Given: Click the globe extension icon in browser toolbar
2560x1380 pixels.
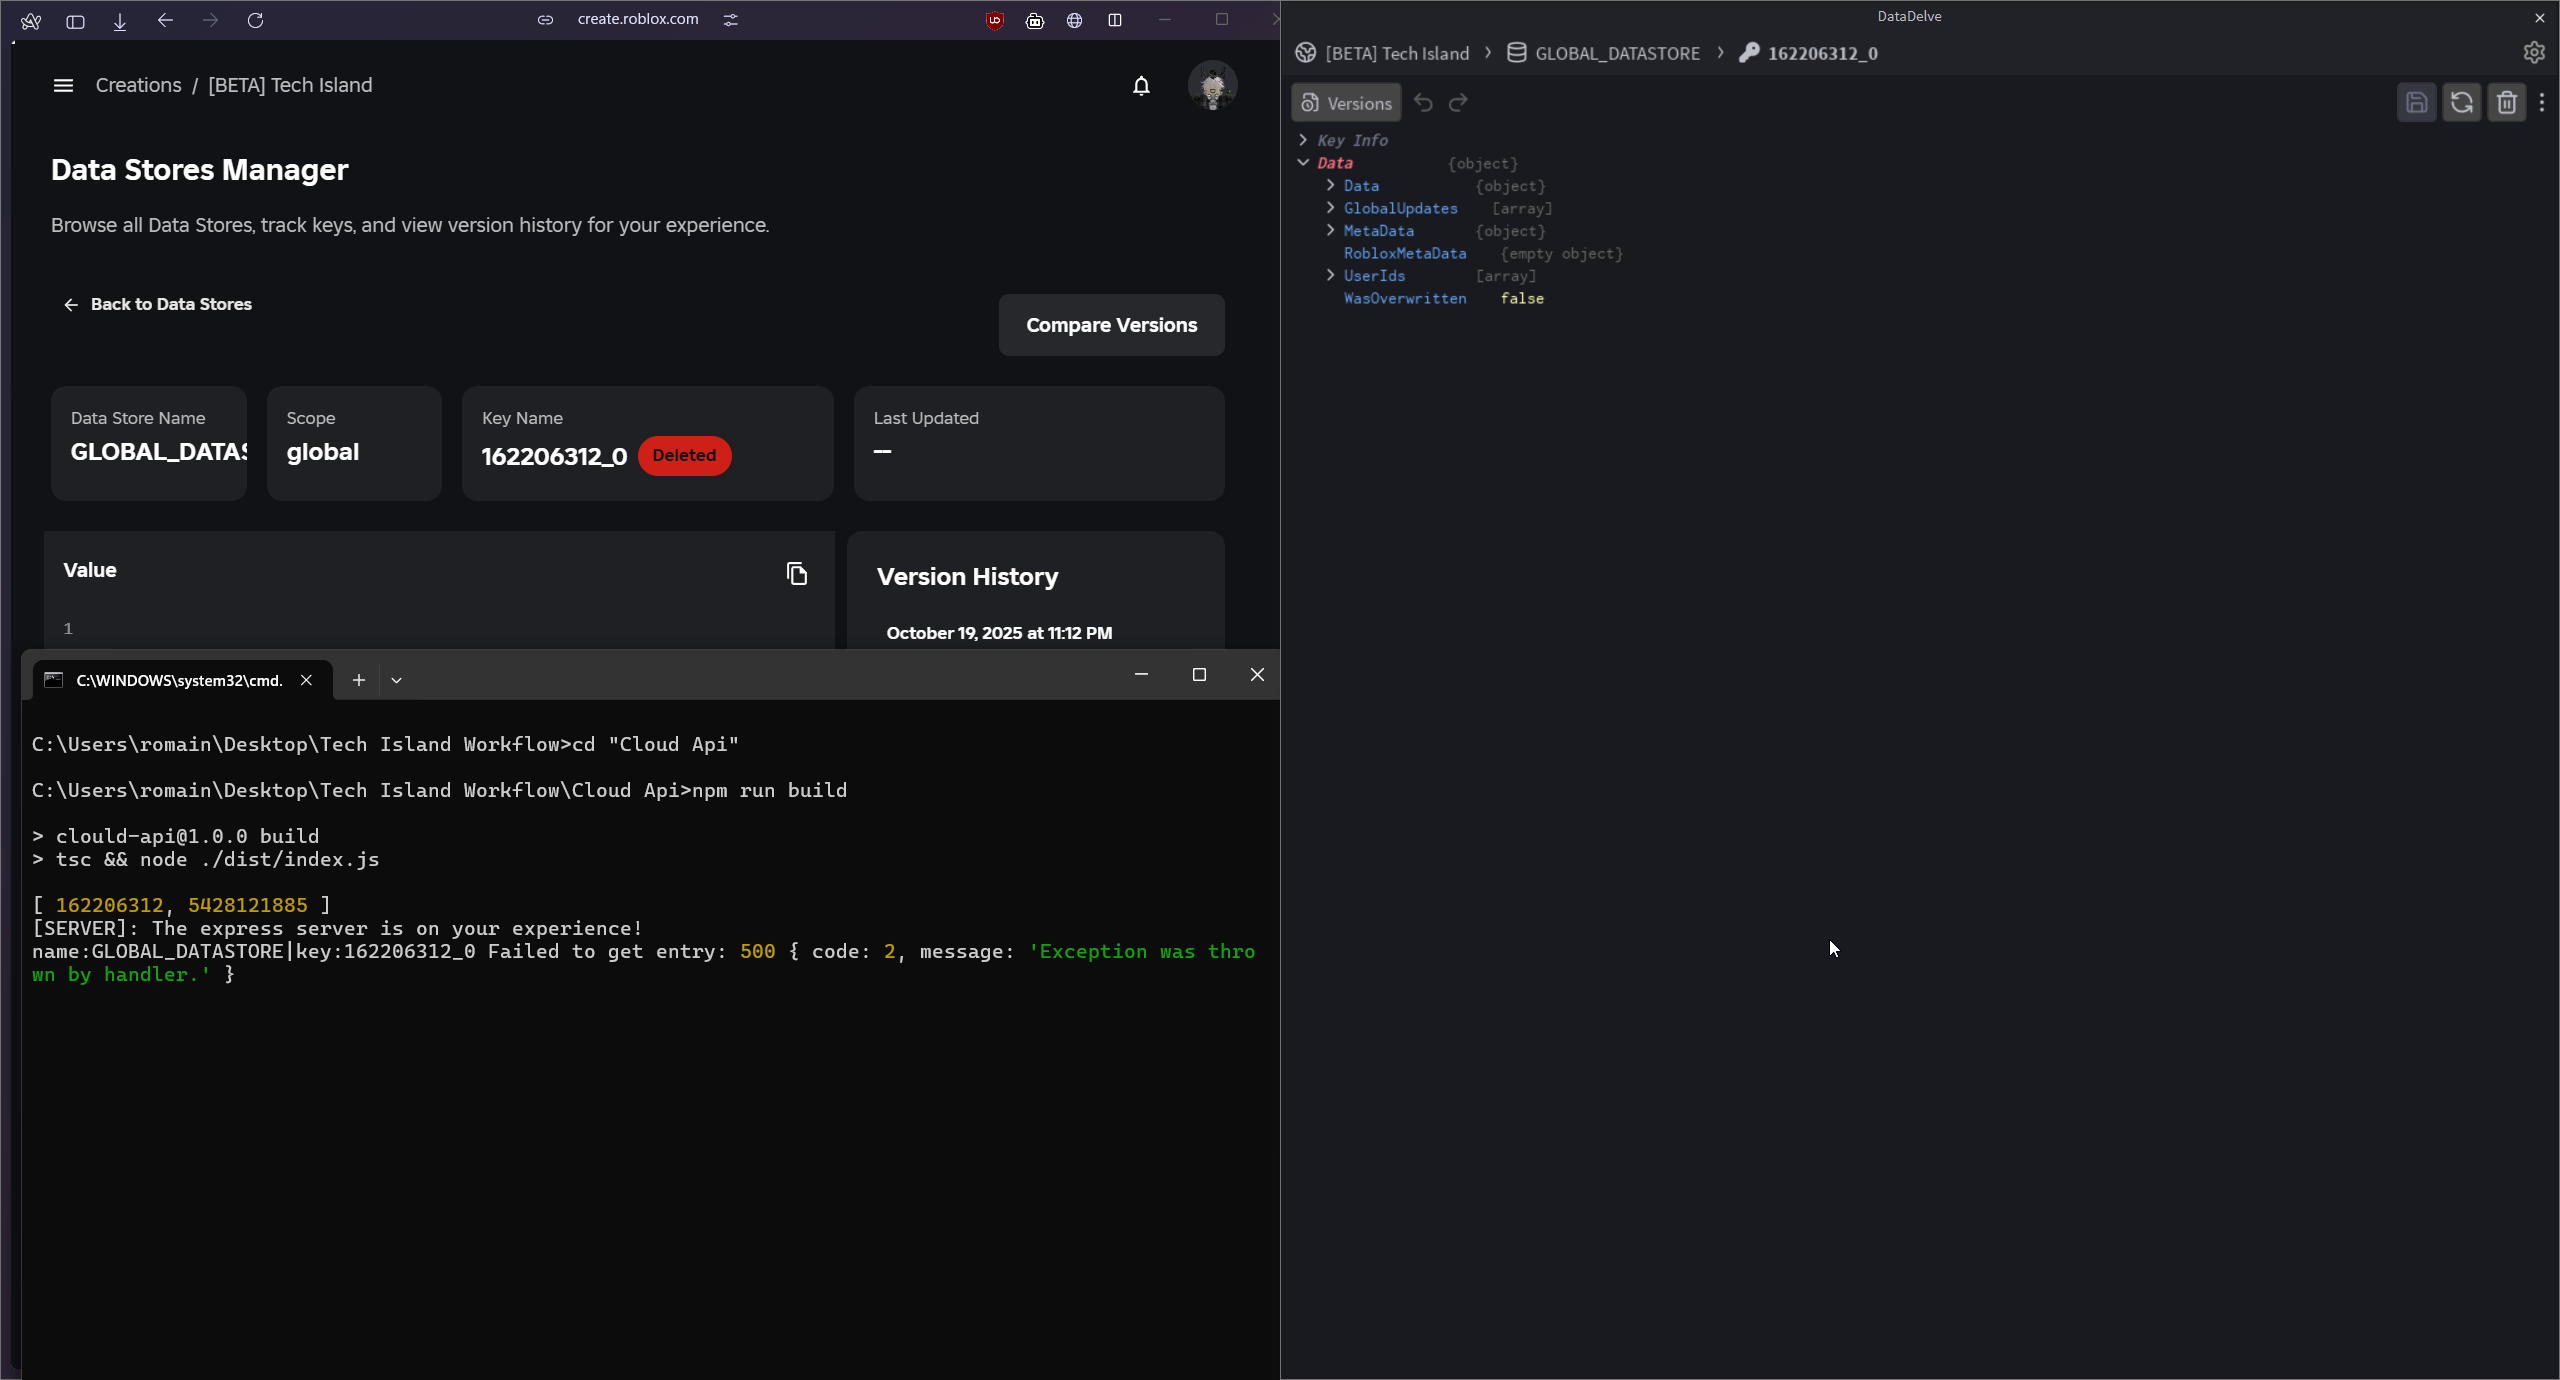Looking at the screenshot, I should [1075, 20].
